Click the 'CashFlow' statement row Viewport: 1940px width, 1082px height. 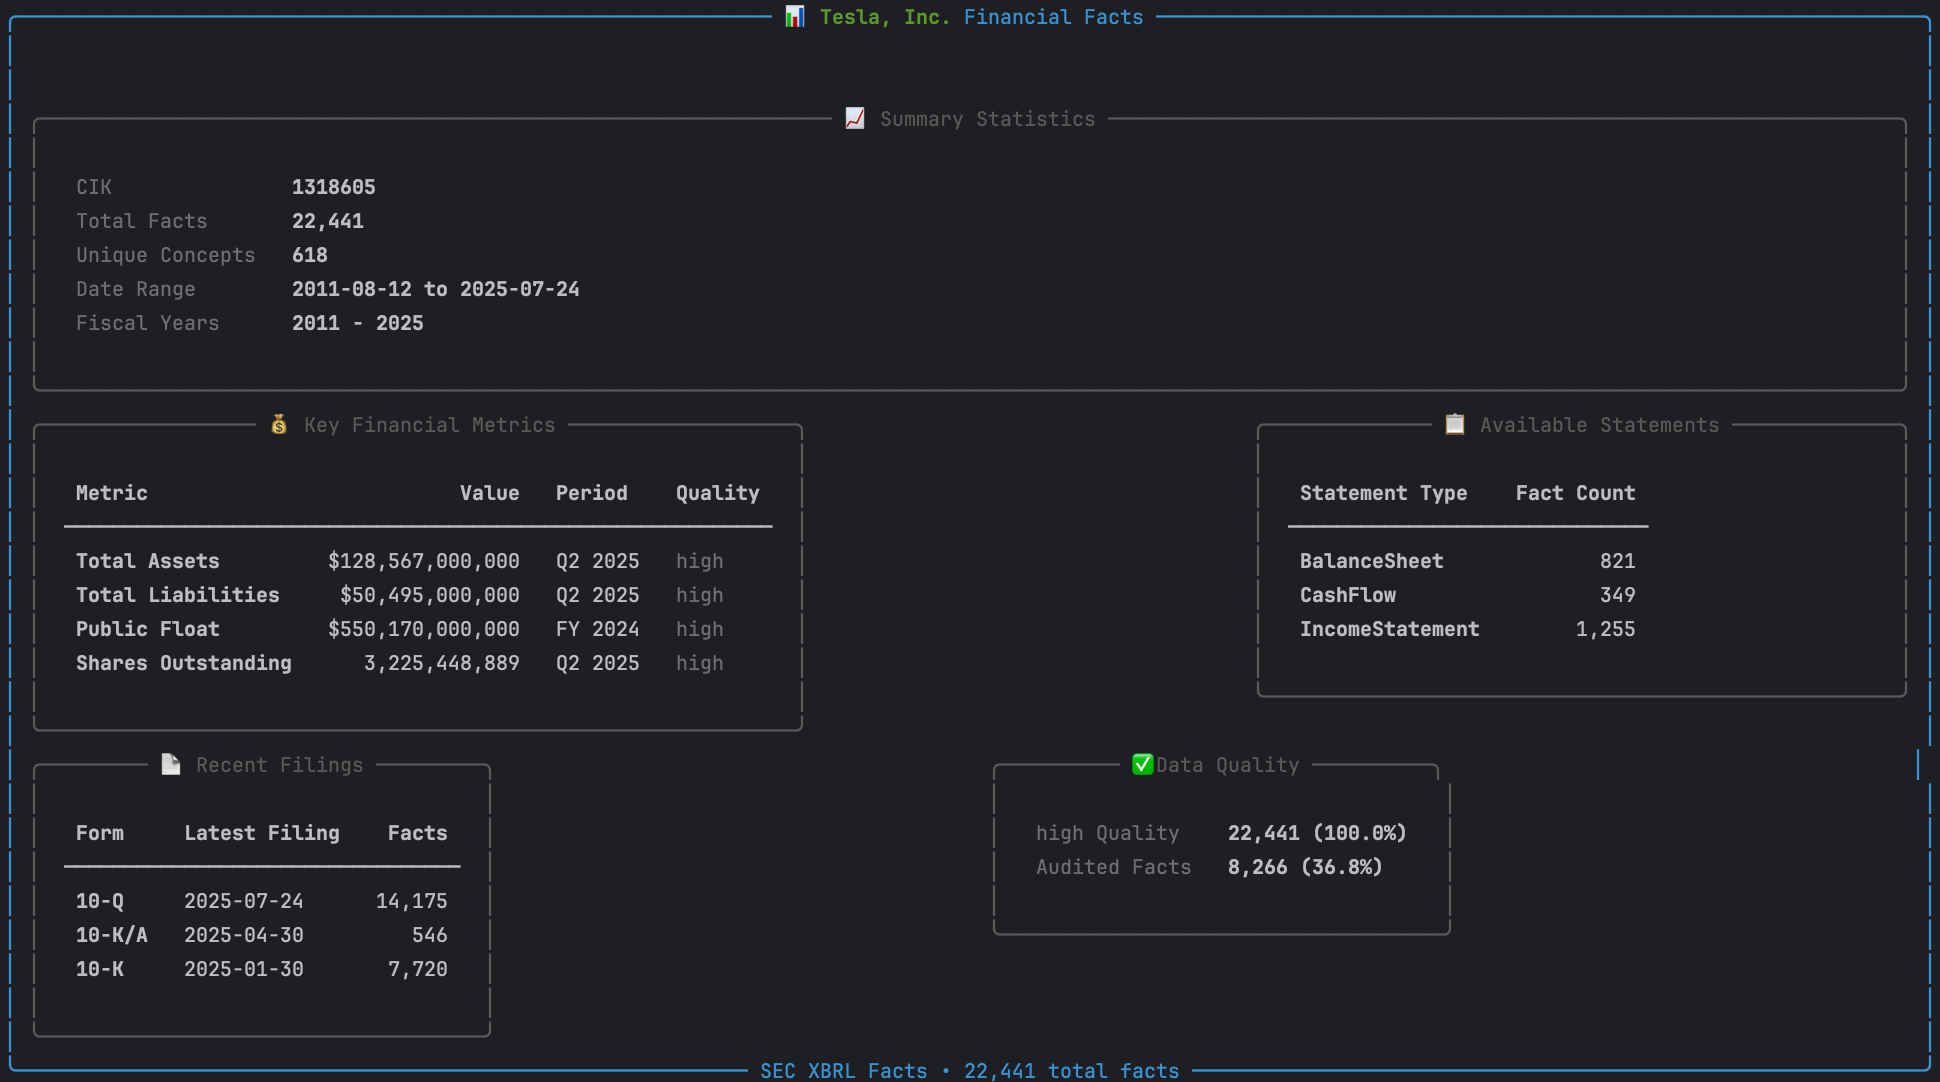pyautogui.click(x=1348, y=595)
